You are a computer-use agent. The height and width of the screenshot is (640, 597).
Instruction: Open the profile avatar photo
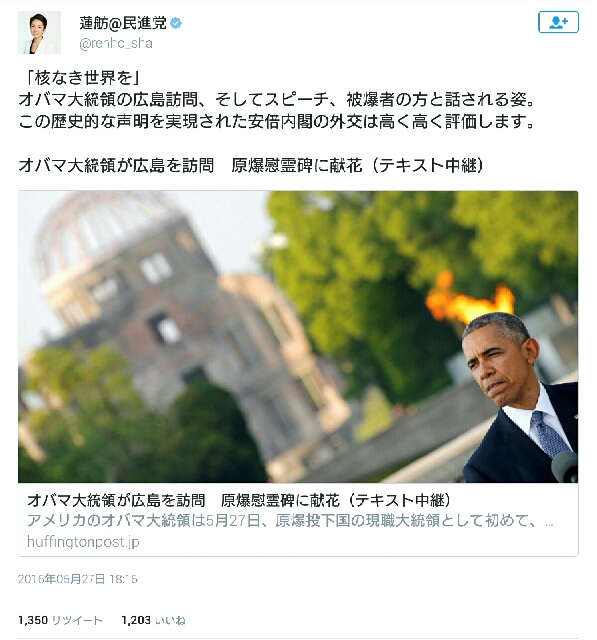click(39, 33)
